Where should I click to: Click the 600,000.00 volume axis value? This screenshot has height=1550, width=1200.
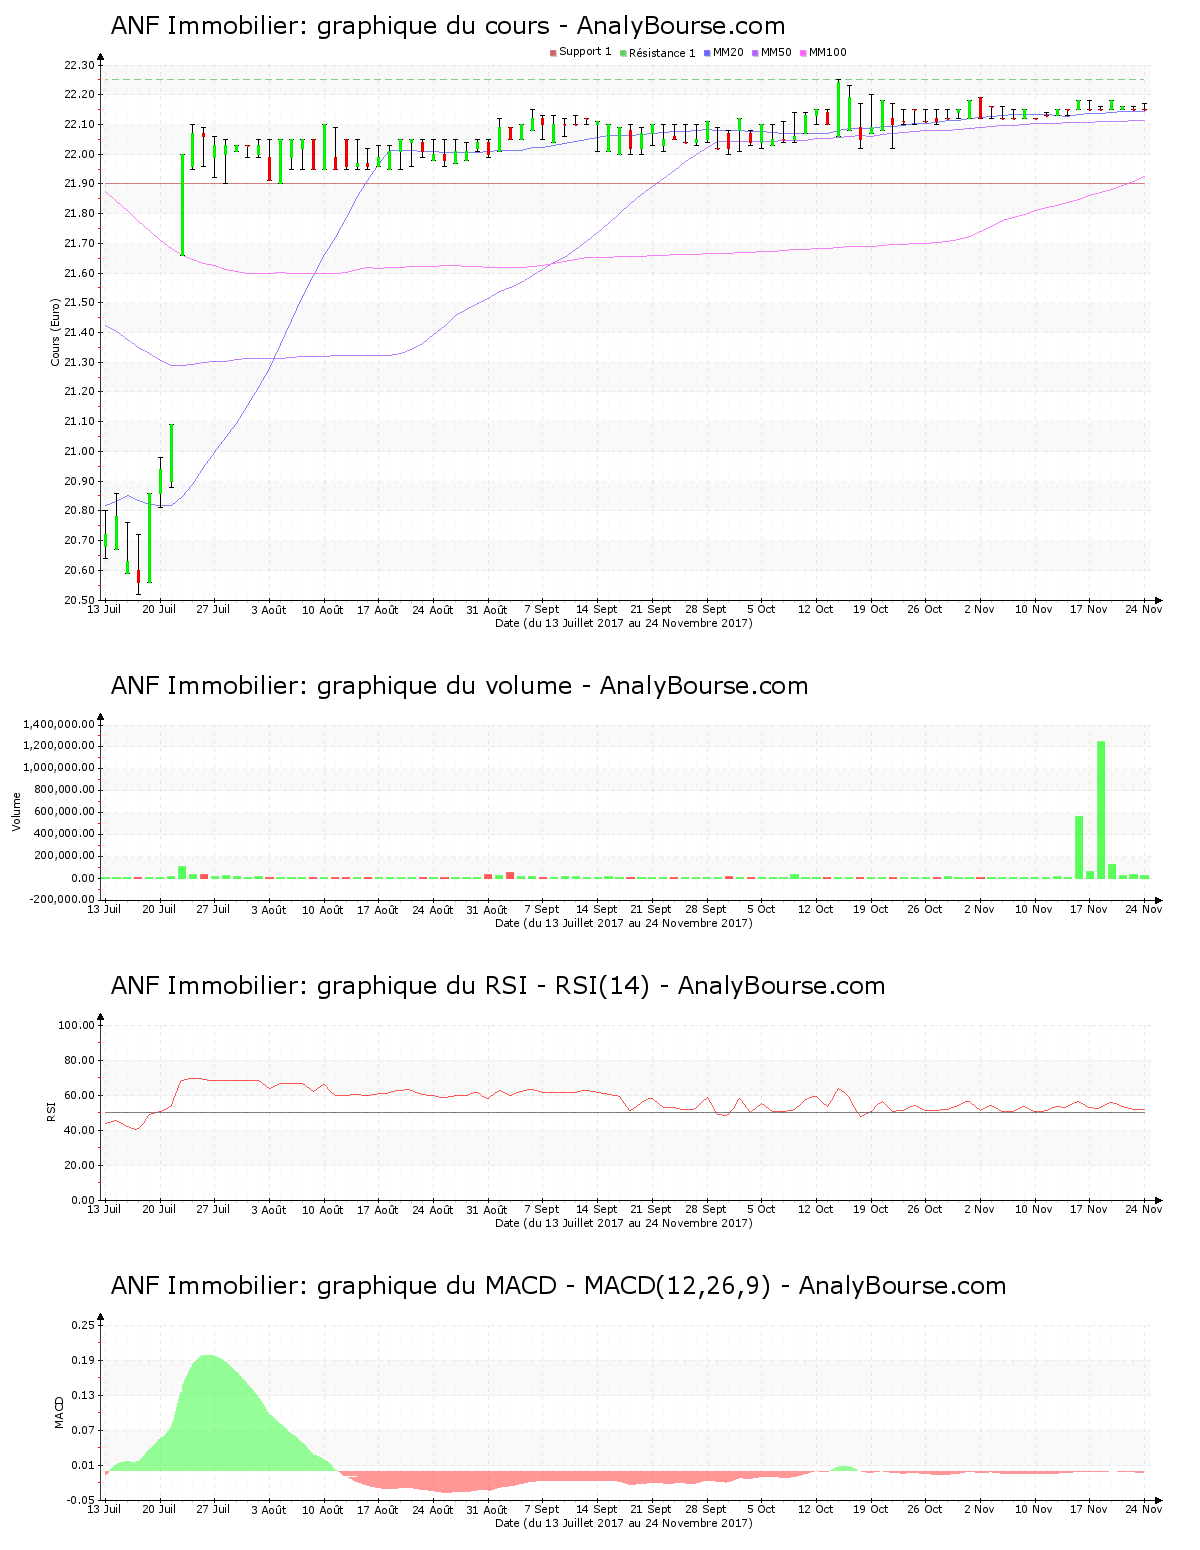tap(64, 812)
